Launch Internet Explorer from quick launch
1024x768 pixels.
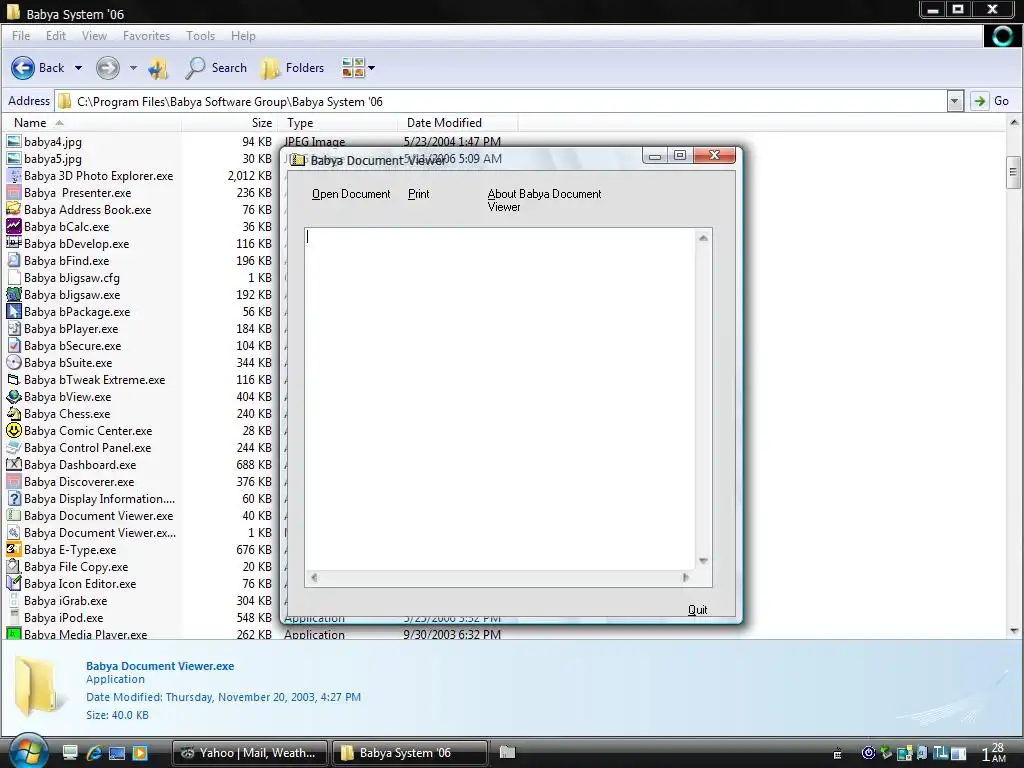tap(93, 753)
